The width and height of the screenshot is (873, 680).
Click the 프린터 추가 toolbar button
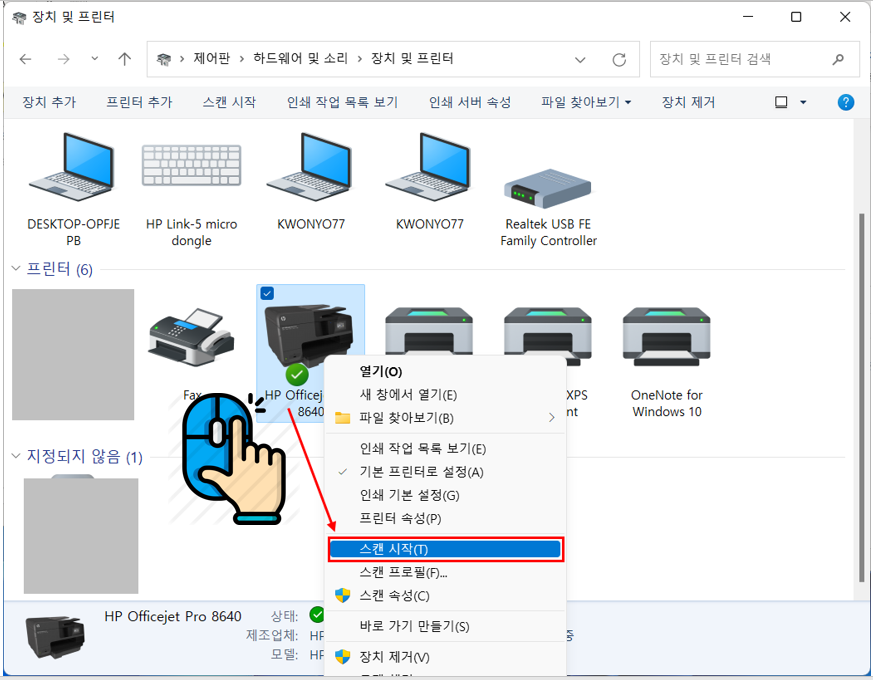point(139,102)
